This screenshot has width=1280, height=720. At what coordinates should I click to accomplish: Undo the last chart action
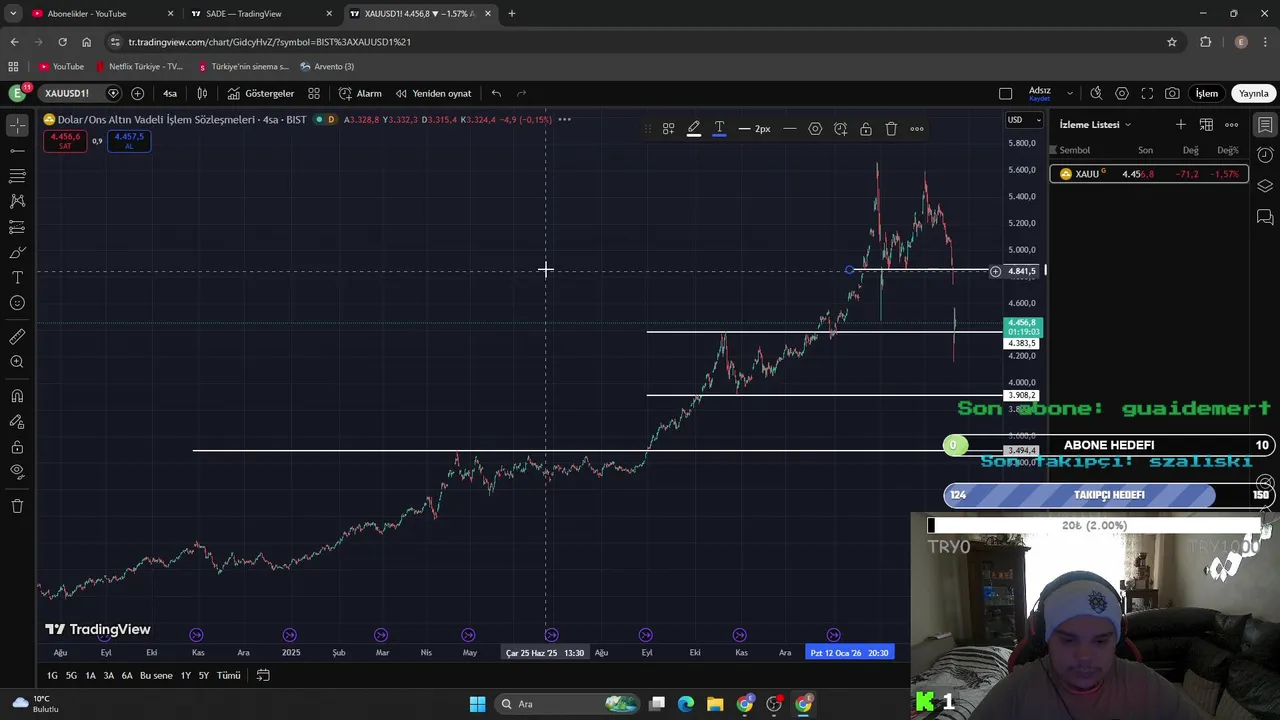496,93
